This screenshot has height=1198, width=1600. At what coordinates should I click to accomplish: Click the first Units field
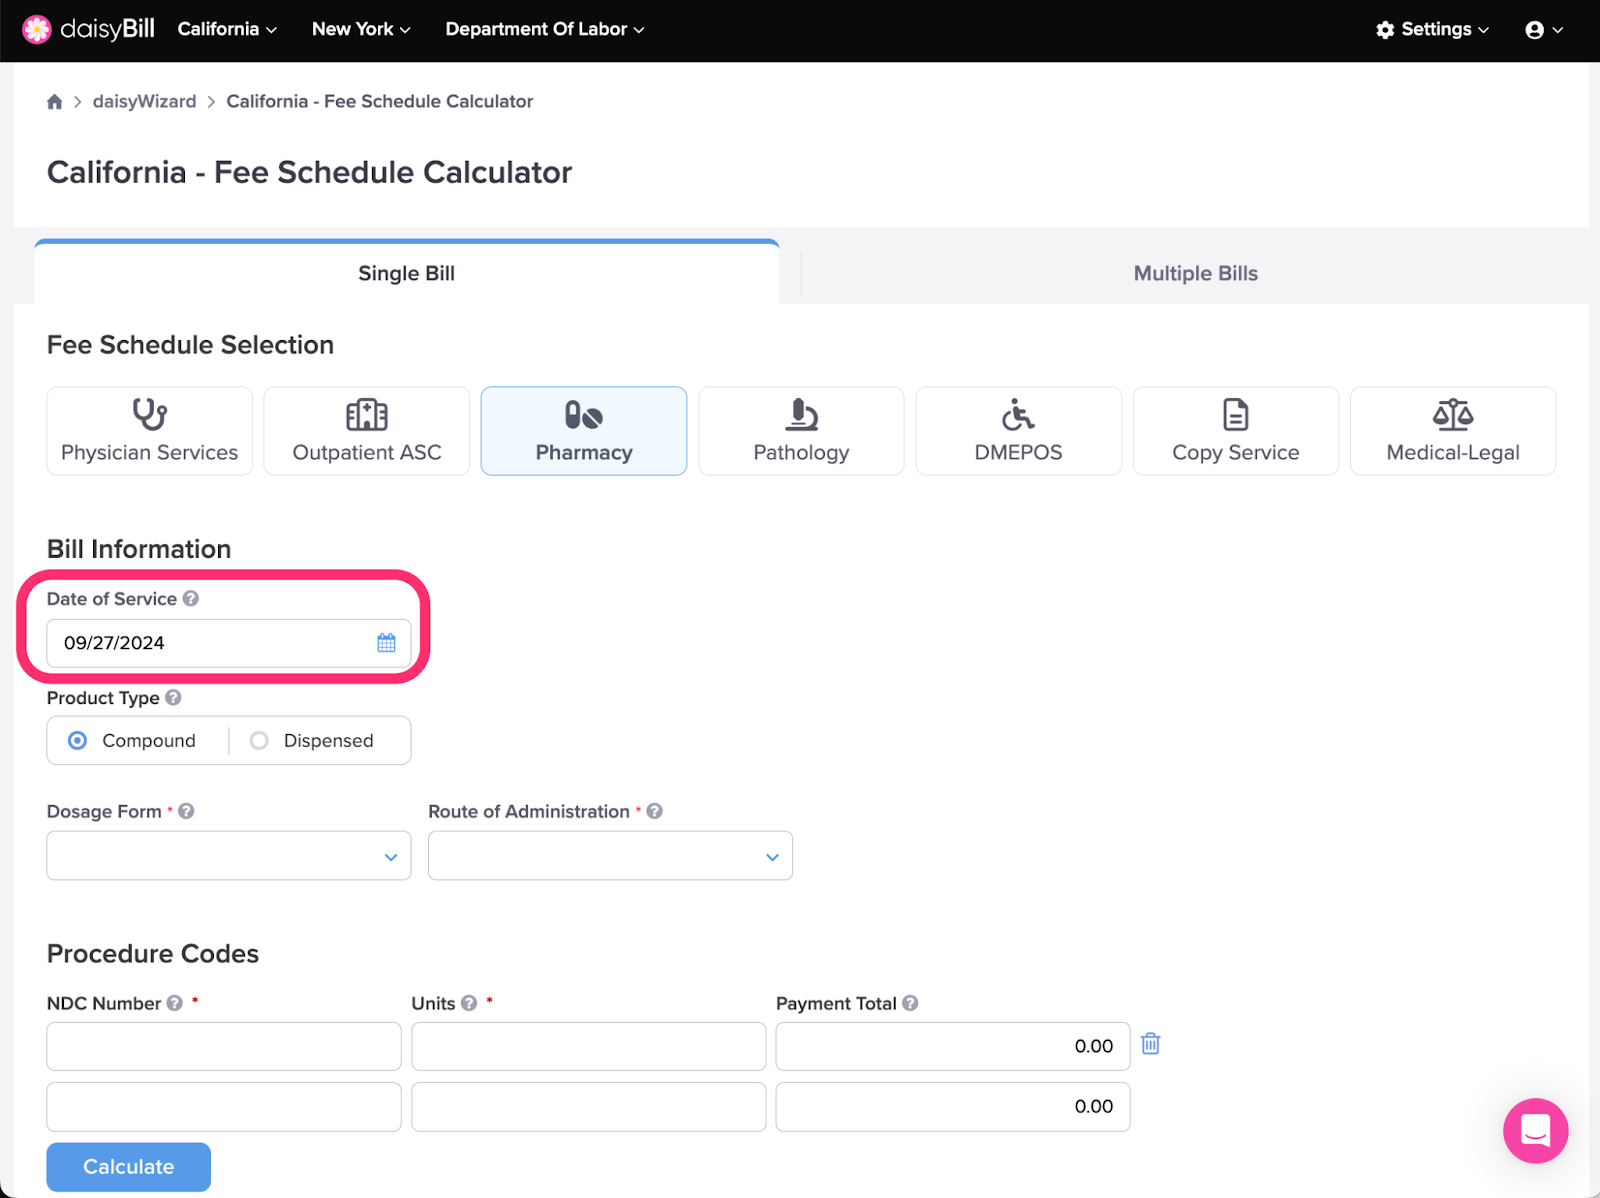click(588, 1046)
